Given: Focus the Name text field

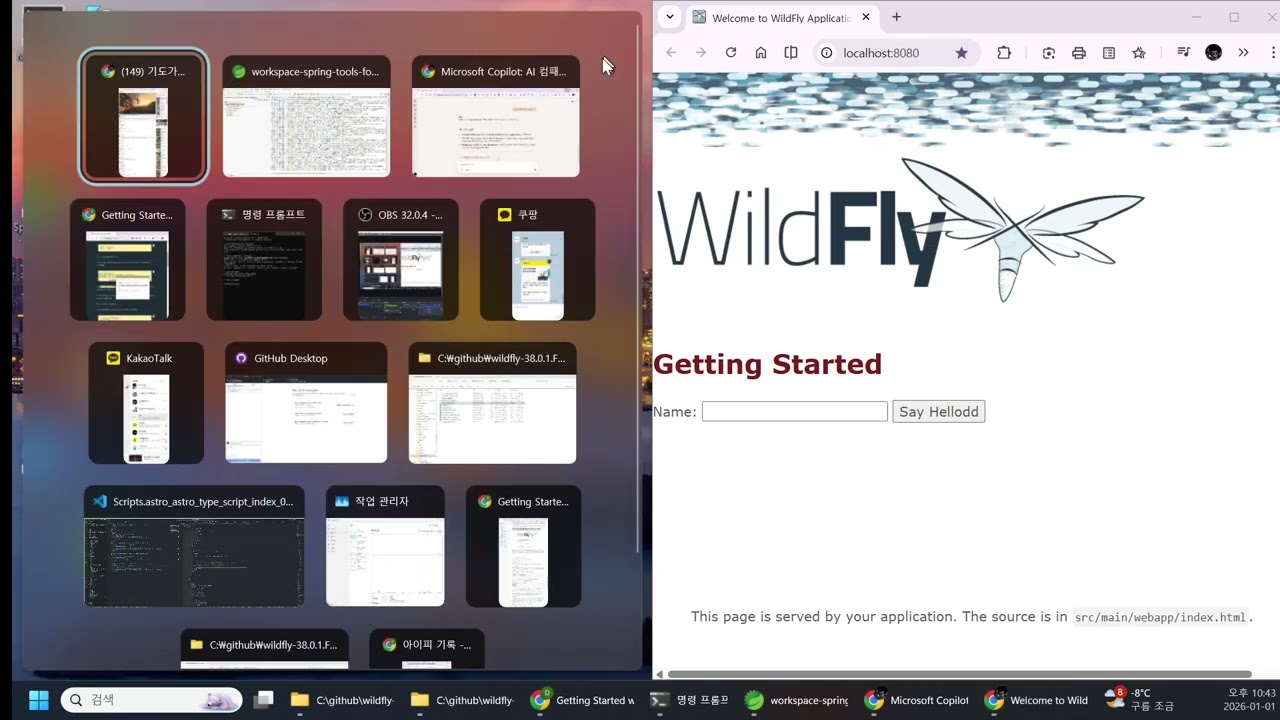Looking at the screenshot, I should pyautogui.click(x=795, y=411).
